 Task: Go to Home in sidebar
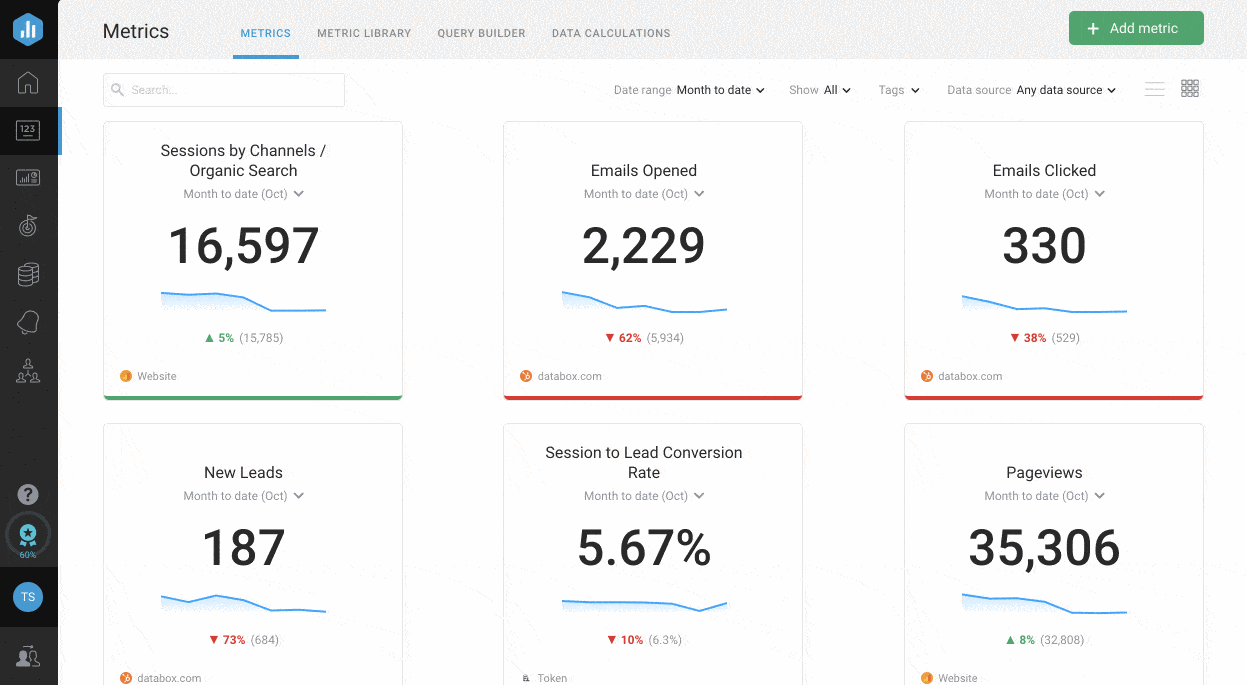[28, 83]
